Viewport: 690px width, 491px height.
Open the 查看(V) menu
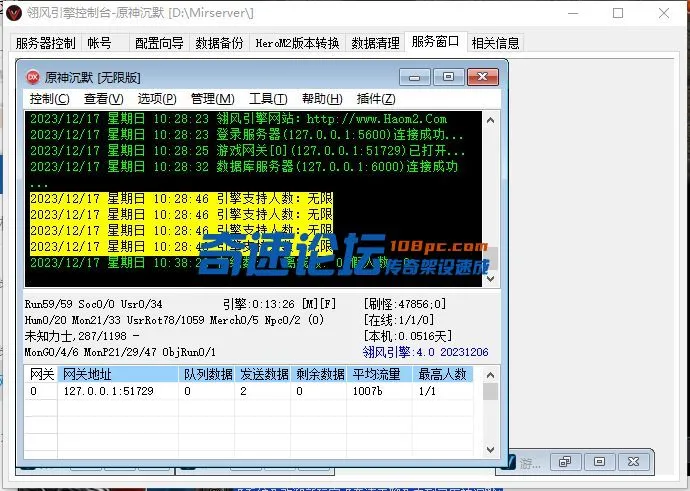(x=103, y=99)
